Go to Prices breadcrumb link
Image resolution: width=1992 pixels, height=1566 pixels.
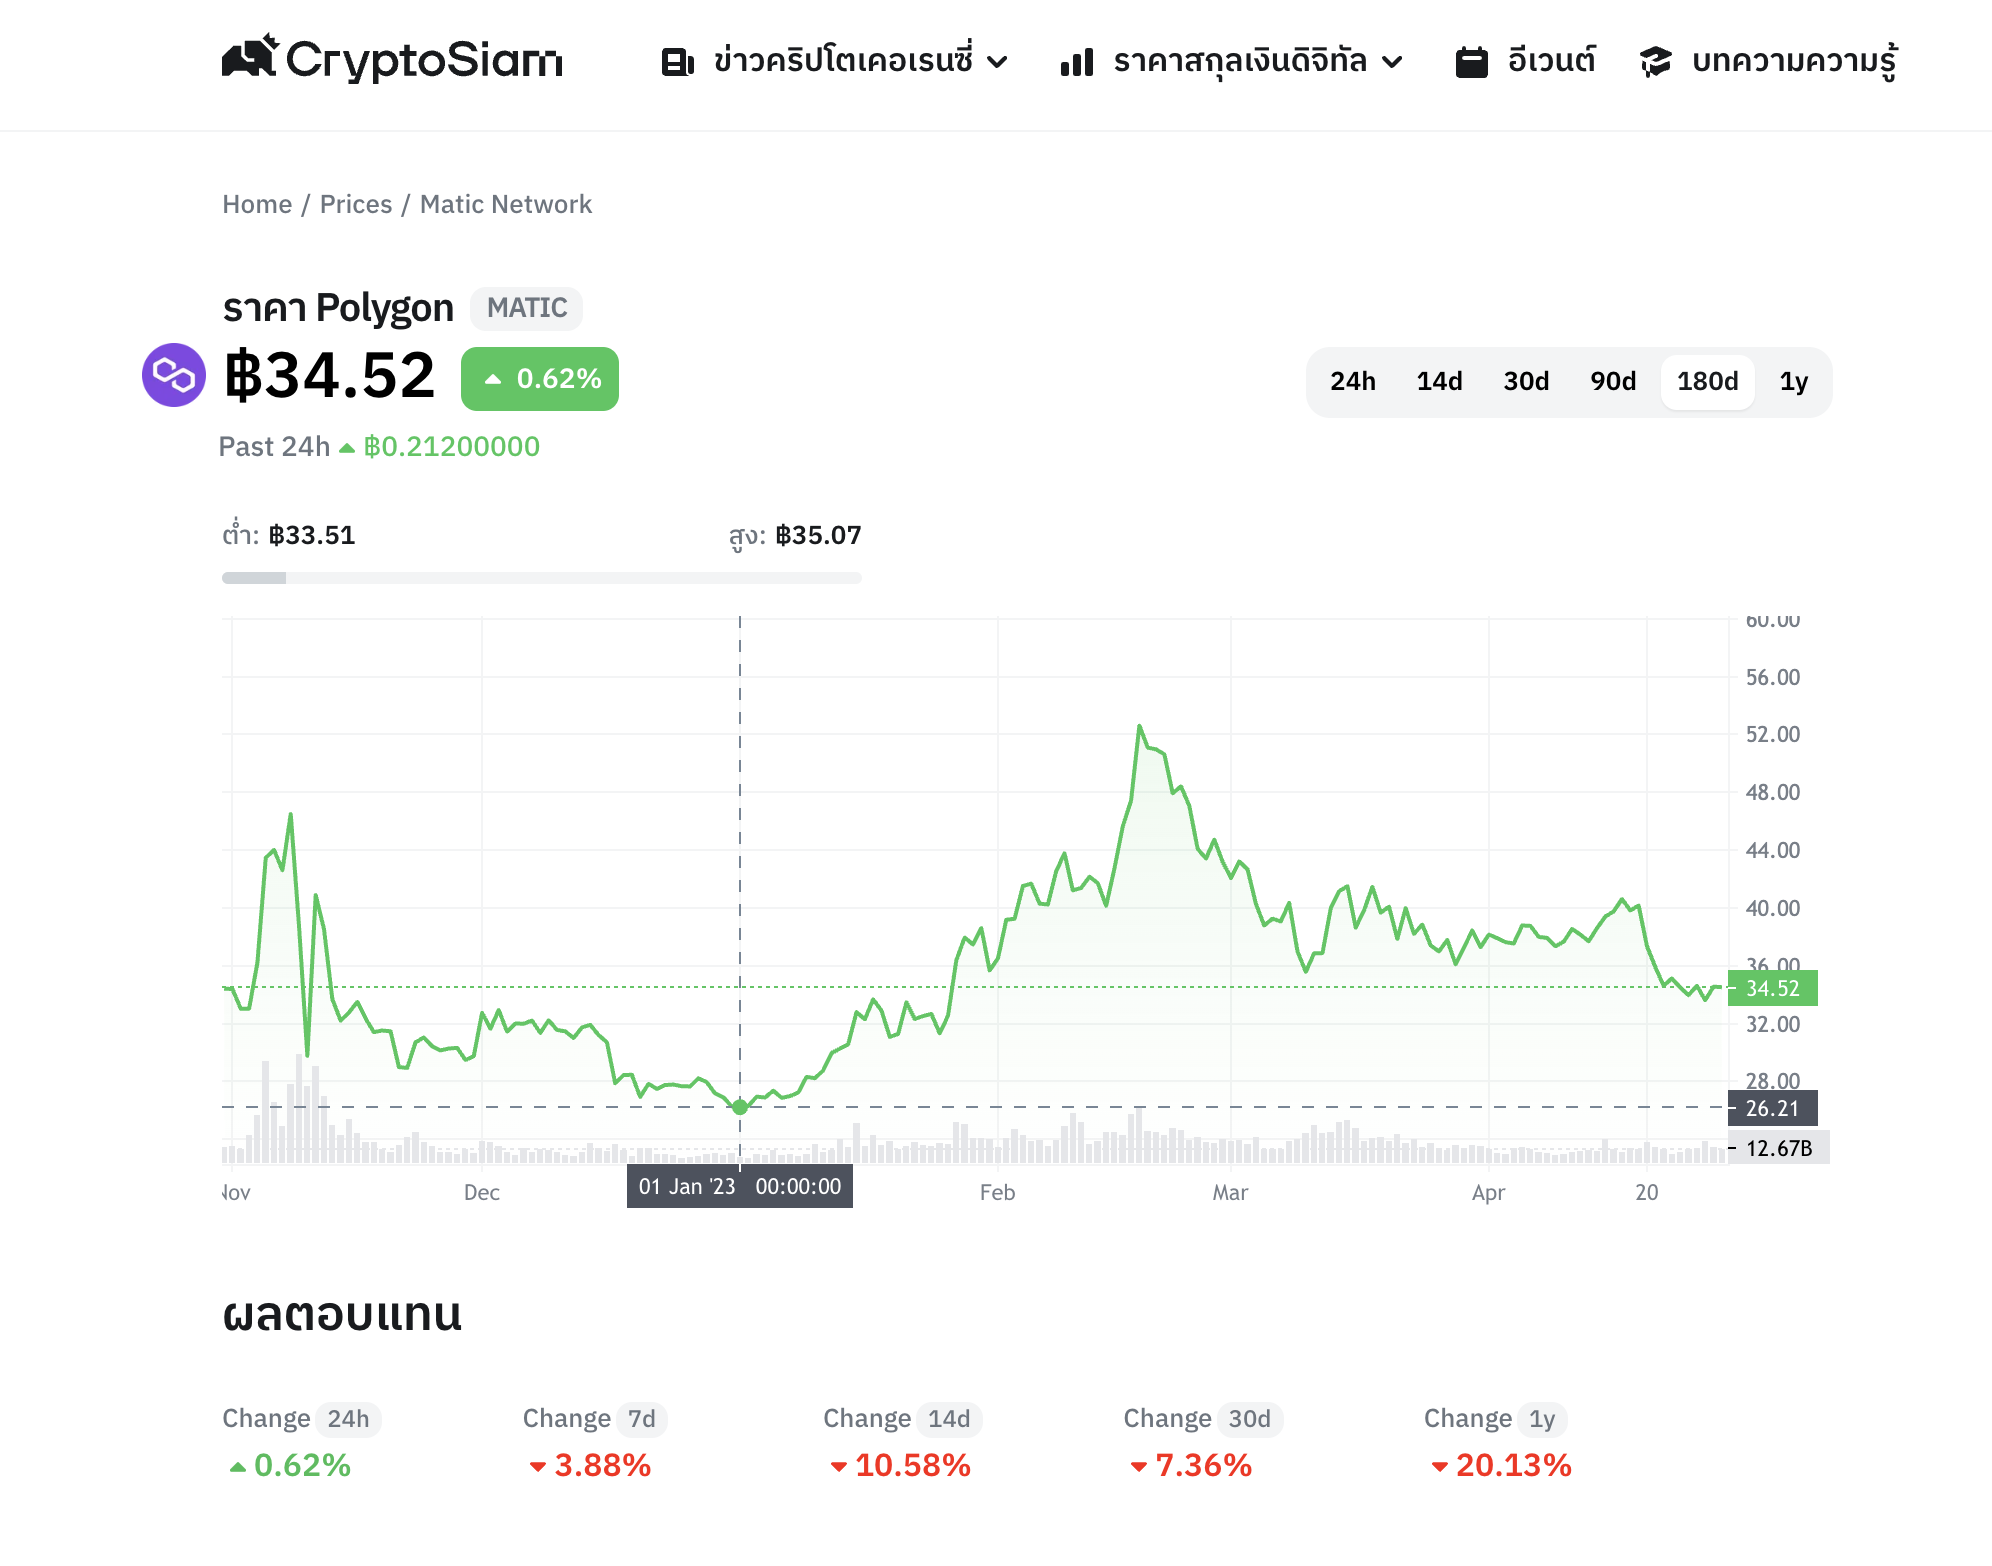(x=356, y=204)
